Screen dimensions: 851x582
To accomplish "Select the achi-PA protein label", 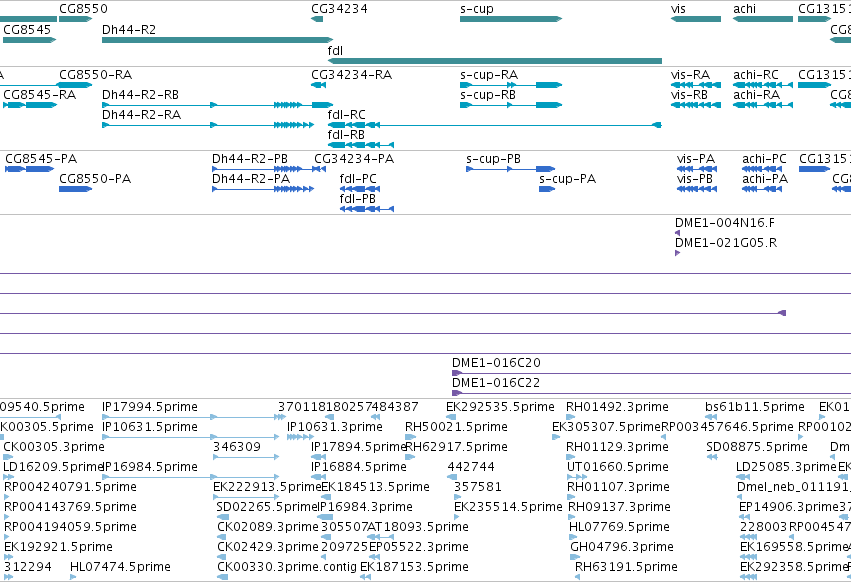I will (765, 179).
